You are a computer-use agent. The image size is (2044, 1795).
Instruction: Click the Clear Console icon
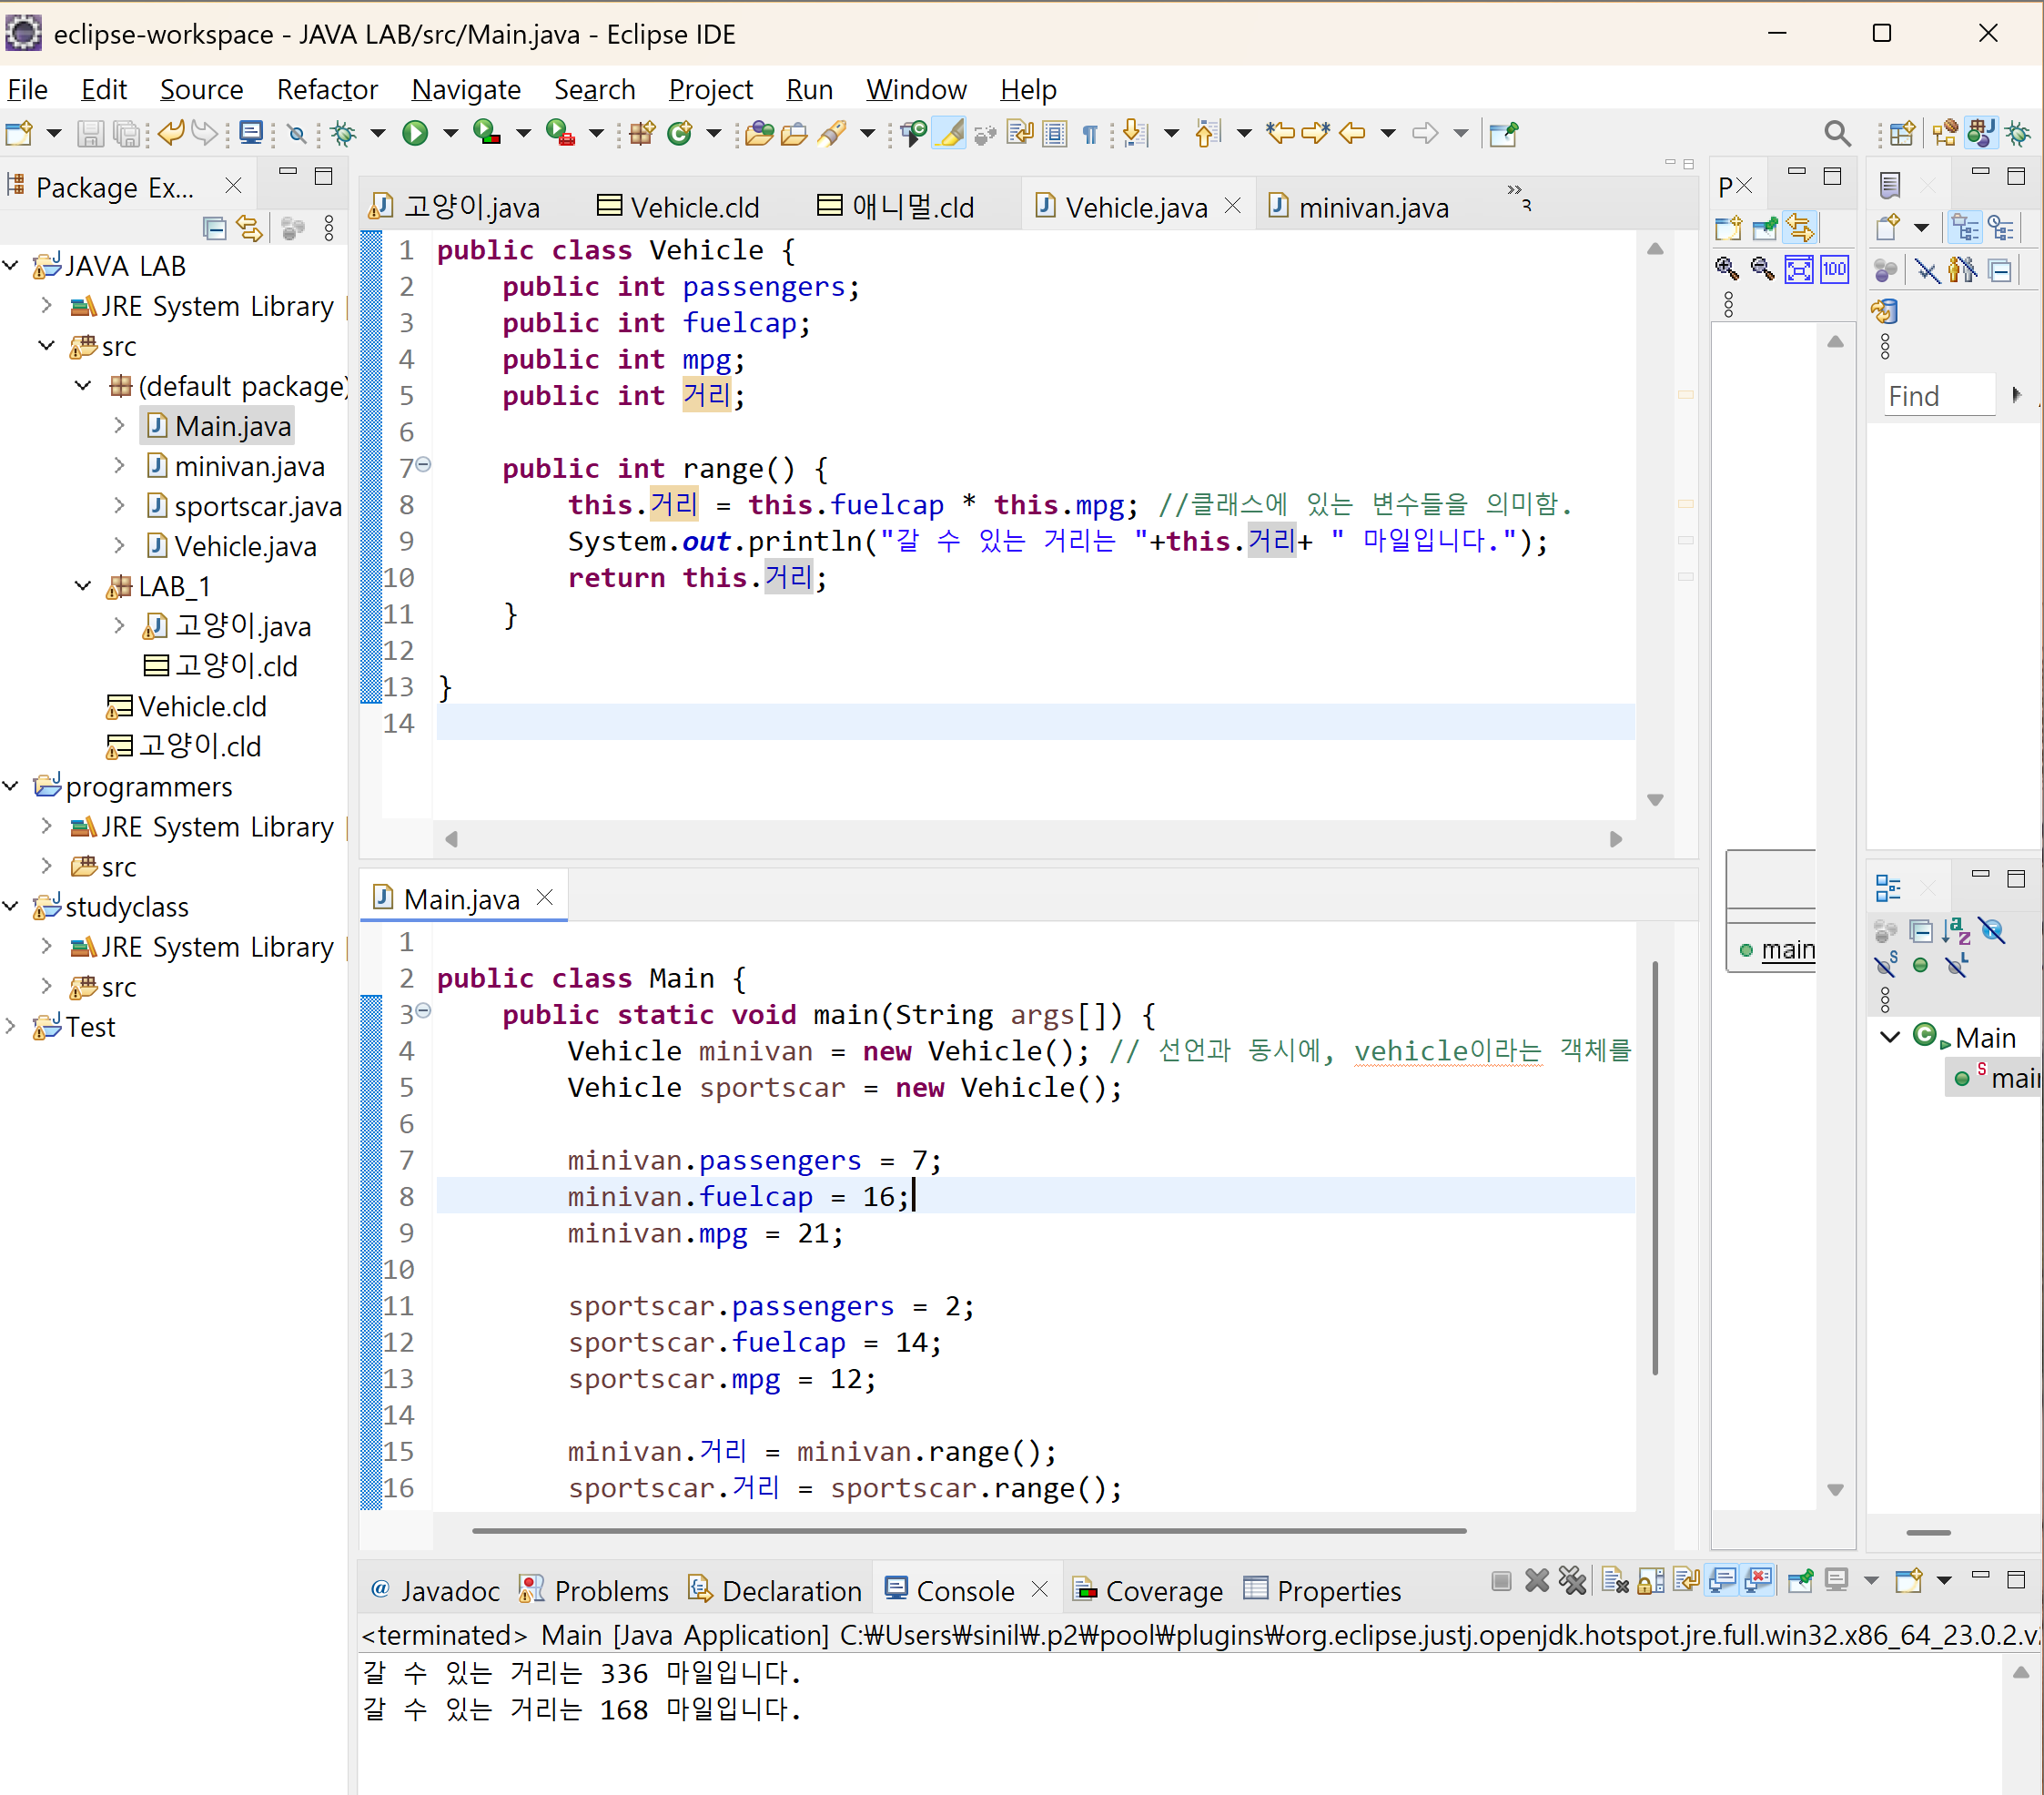(x=1615, y=1581)
